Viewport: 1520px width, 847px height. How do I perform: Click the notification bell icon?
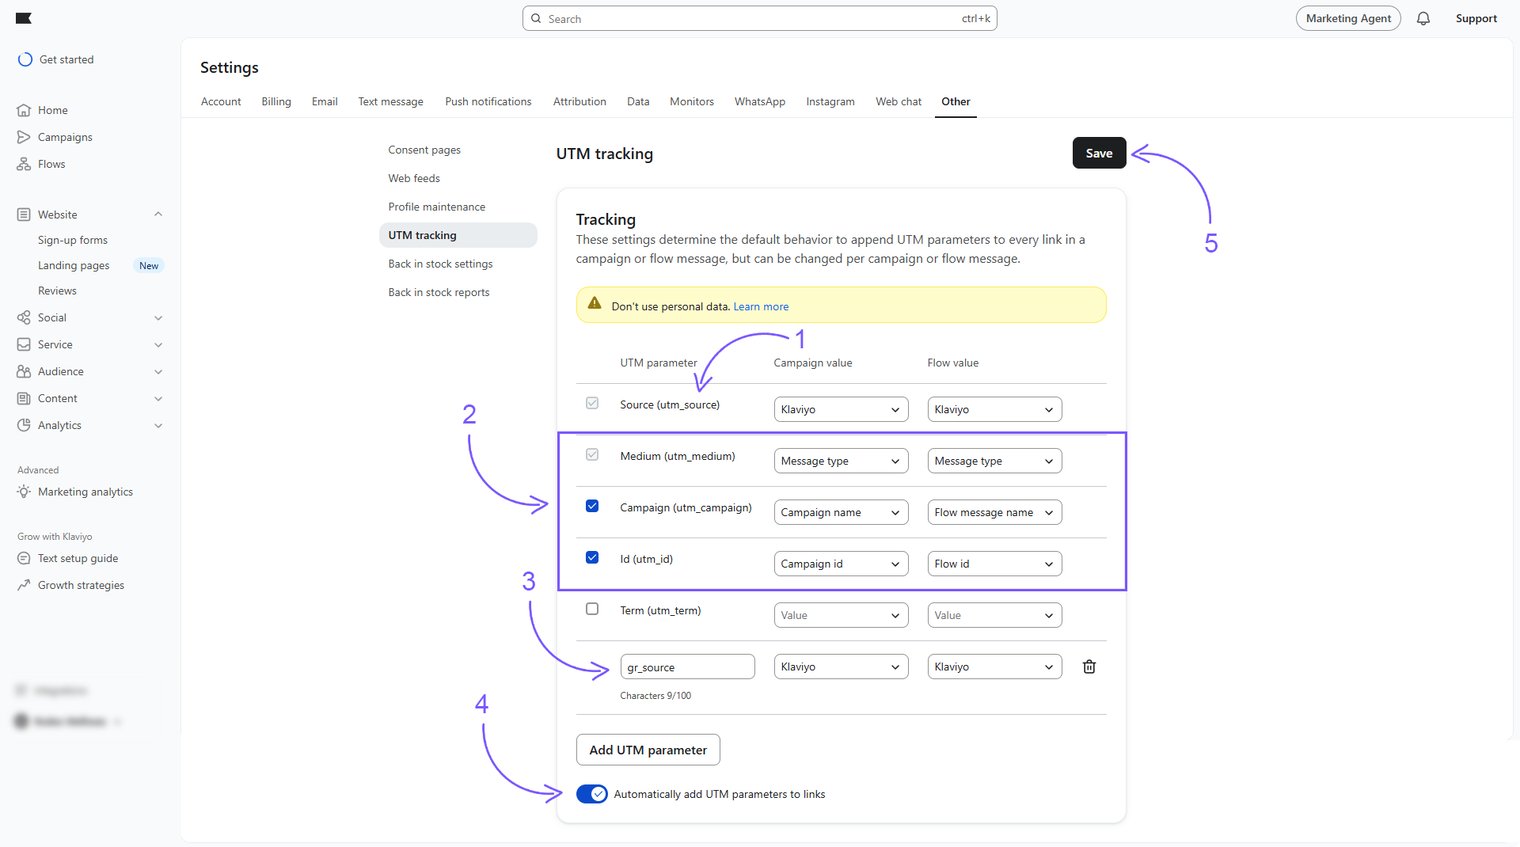1423,19
